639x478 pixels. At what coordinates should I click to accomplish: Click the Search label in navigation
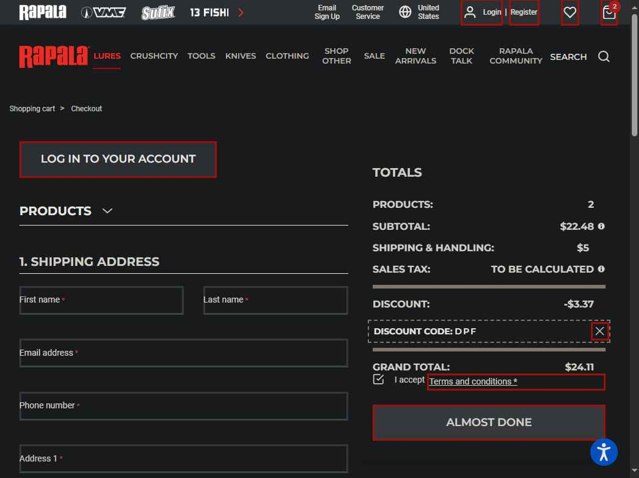click(568, 57)
